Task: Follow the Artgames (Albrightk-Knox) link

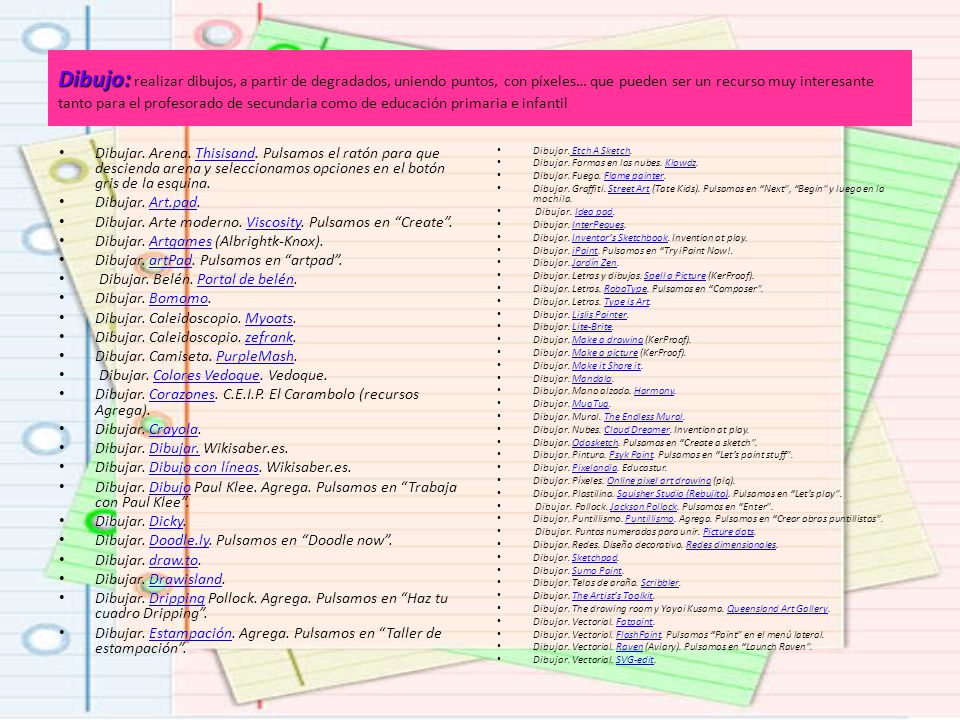Action: [x=180, y=241]
